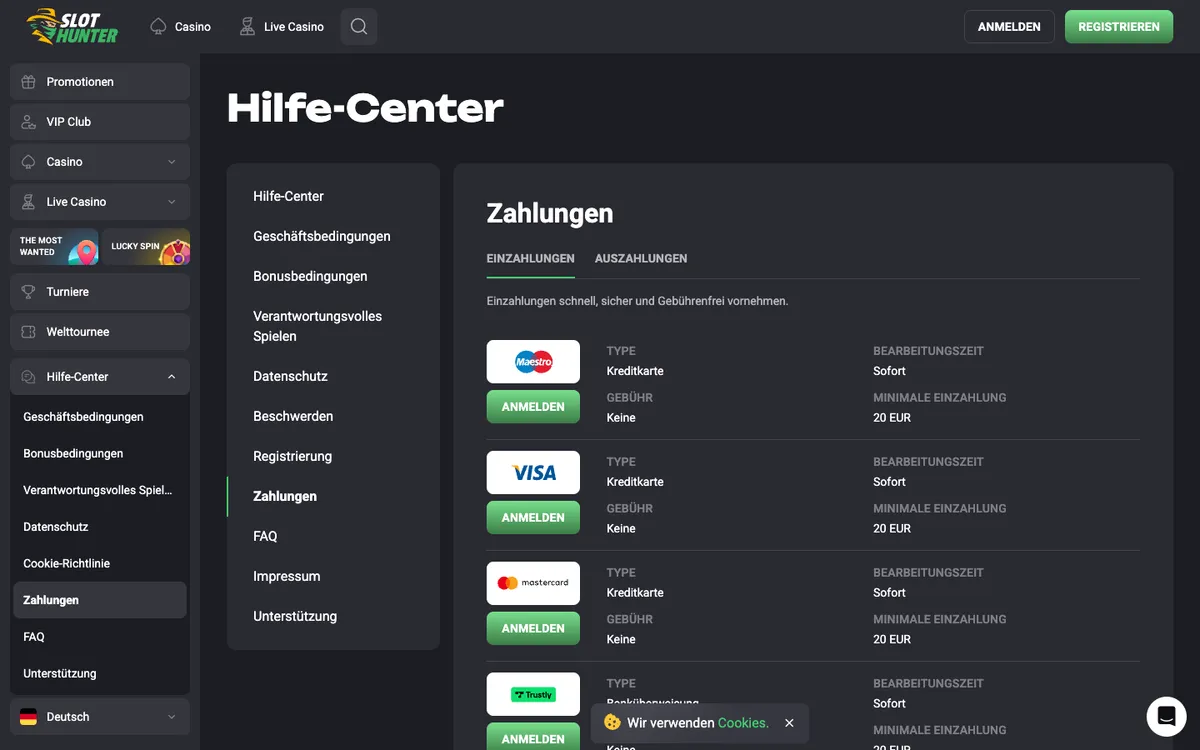Click the Promotionen gift icon
Image resolution: width=1200 pixels, height=750 pixels.
coord(29,82)
